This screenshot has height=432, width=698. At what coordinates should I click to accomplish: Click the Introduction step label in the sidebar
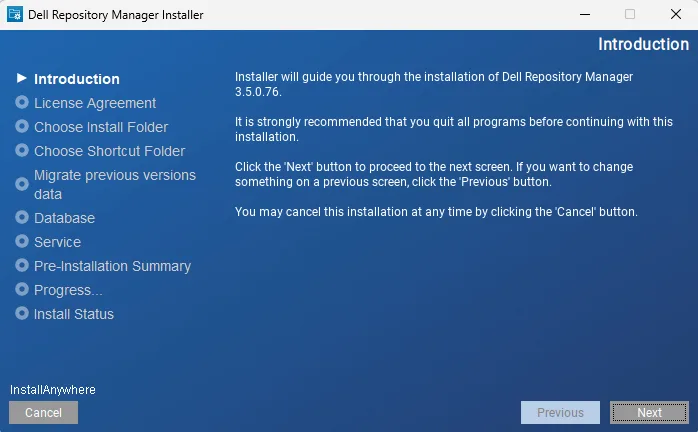pos(77,79)
